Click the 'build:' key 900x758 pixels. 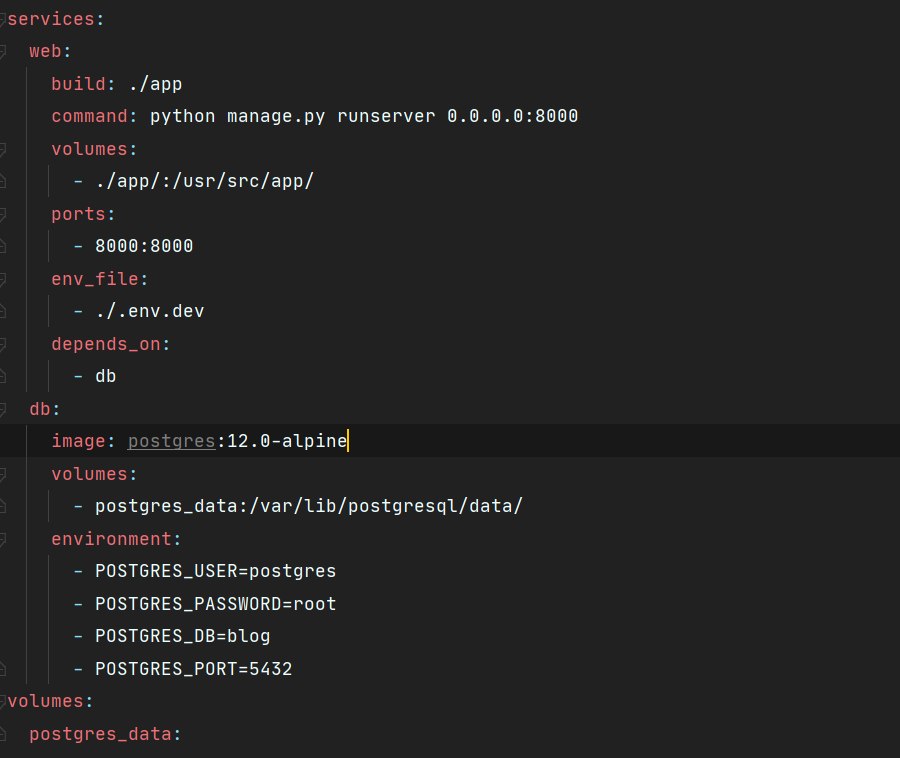pyautogui.click(x=83, y=84)
